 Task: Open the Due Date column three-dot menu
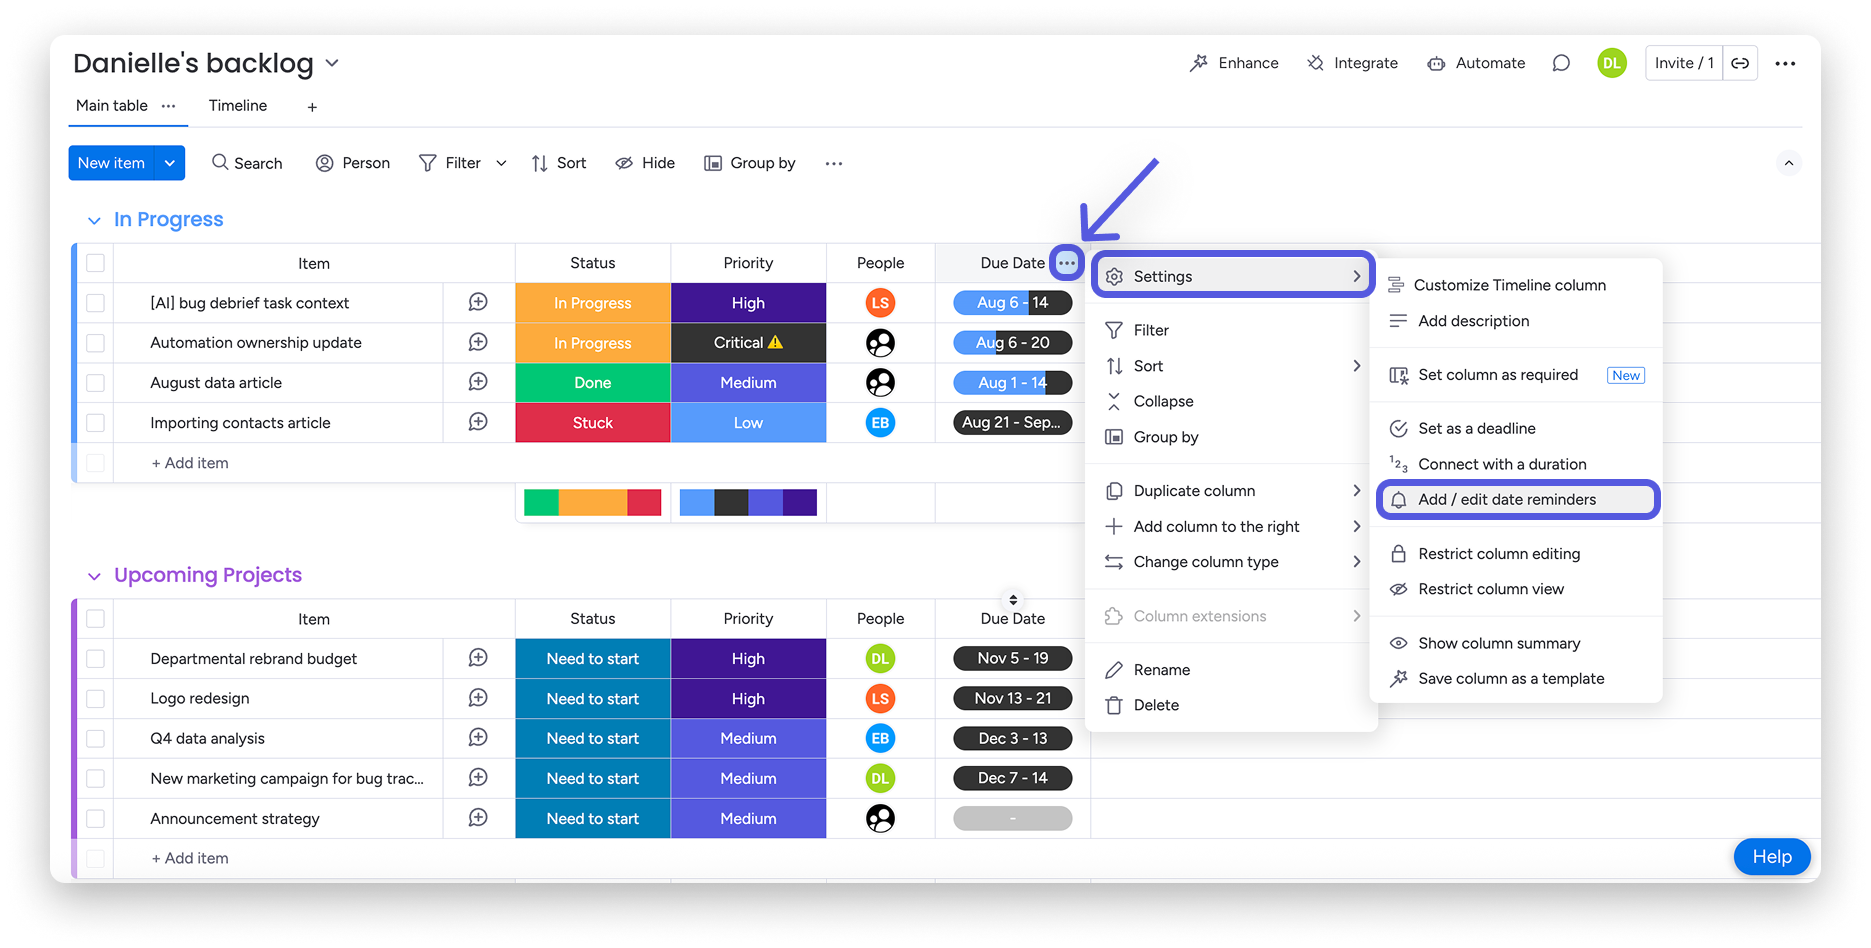tap(1067, 263)
